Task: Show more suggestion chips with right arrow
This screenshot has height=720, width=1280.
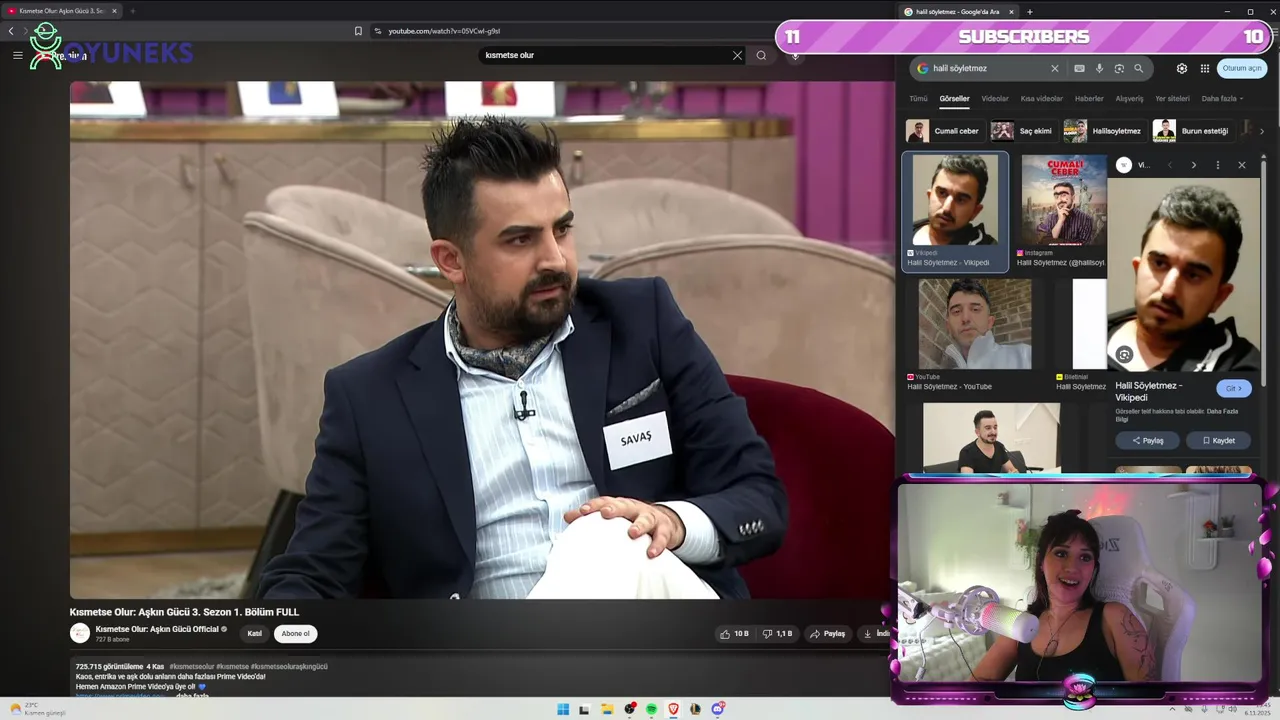Action: 1262,131
